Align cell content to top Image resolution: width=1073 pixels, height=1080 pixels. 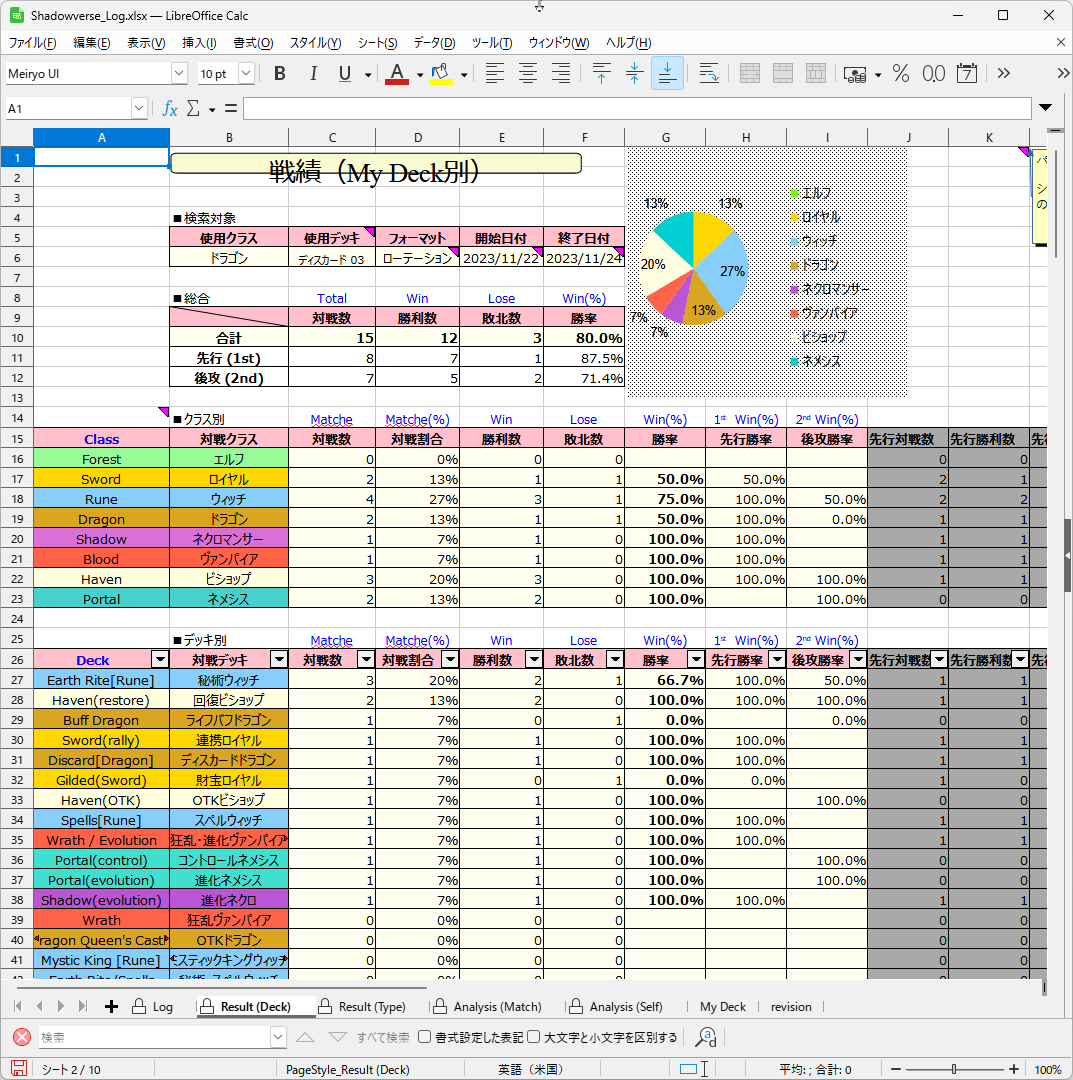601,74
